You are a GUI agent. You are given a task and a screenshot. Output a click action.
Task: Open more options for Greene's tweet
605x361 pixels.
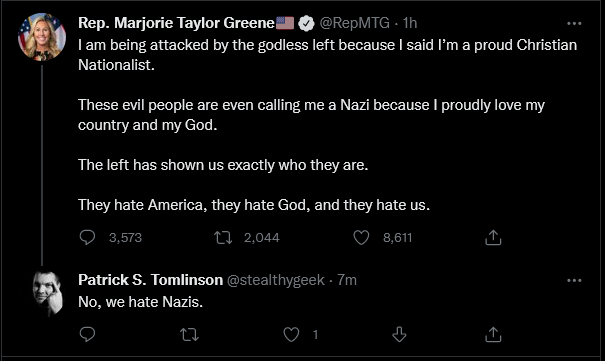[x=574, y=24]
